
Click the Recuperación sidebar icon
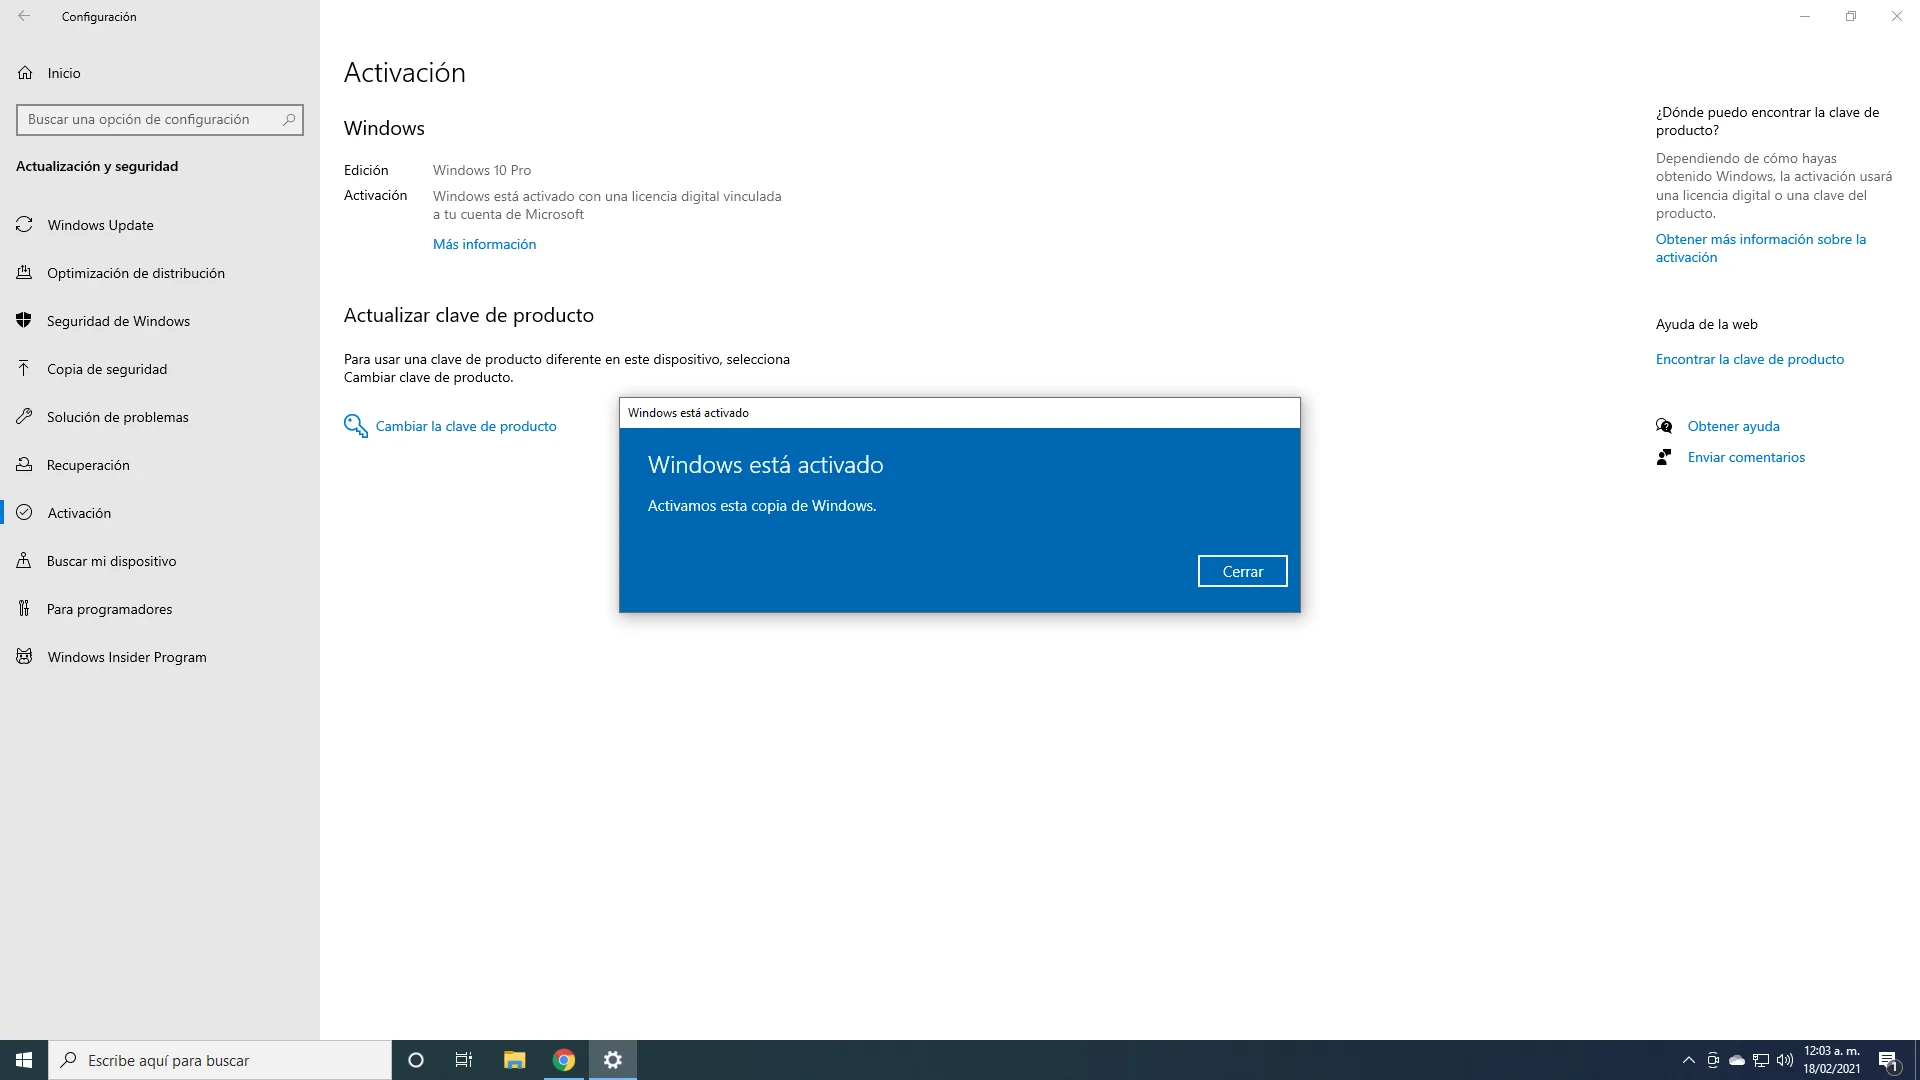click(25, 465)
